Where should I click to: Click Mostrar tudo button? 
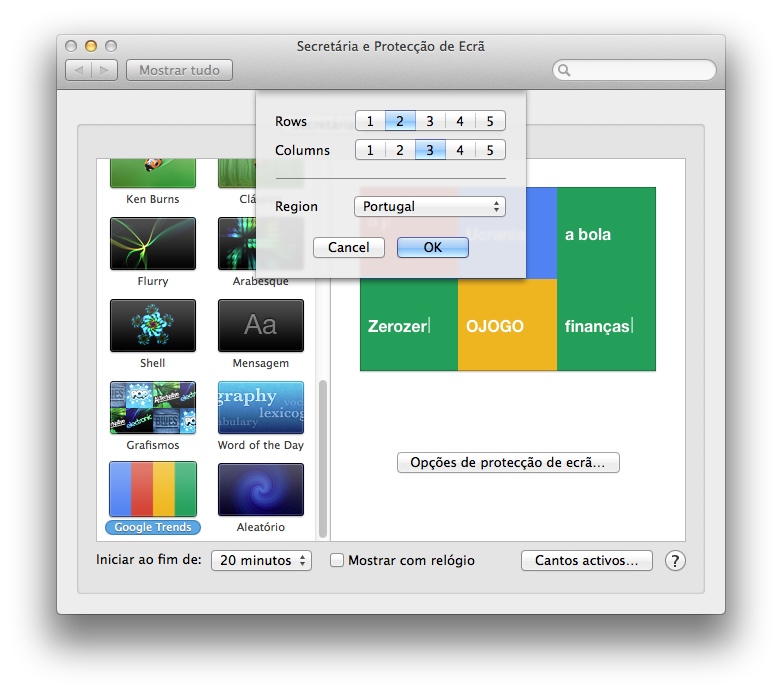pos(180,70)
